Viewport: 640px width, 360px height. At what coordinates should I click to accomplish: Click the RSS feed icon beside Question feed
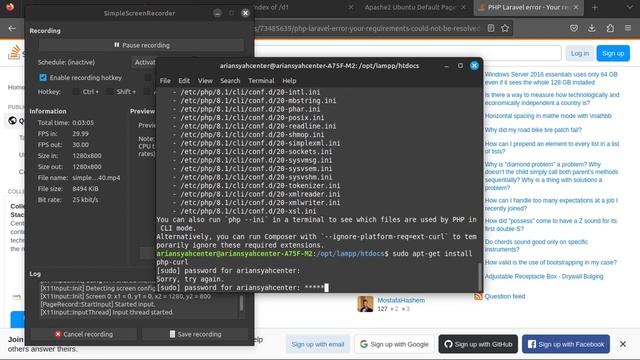coord(478,296)
